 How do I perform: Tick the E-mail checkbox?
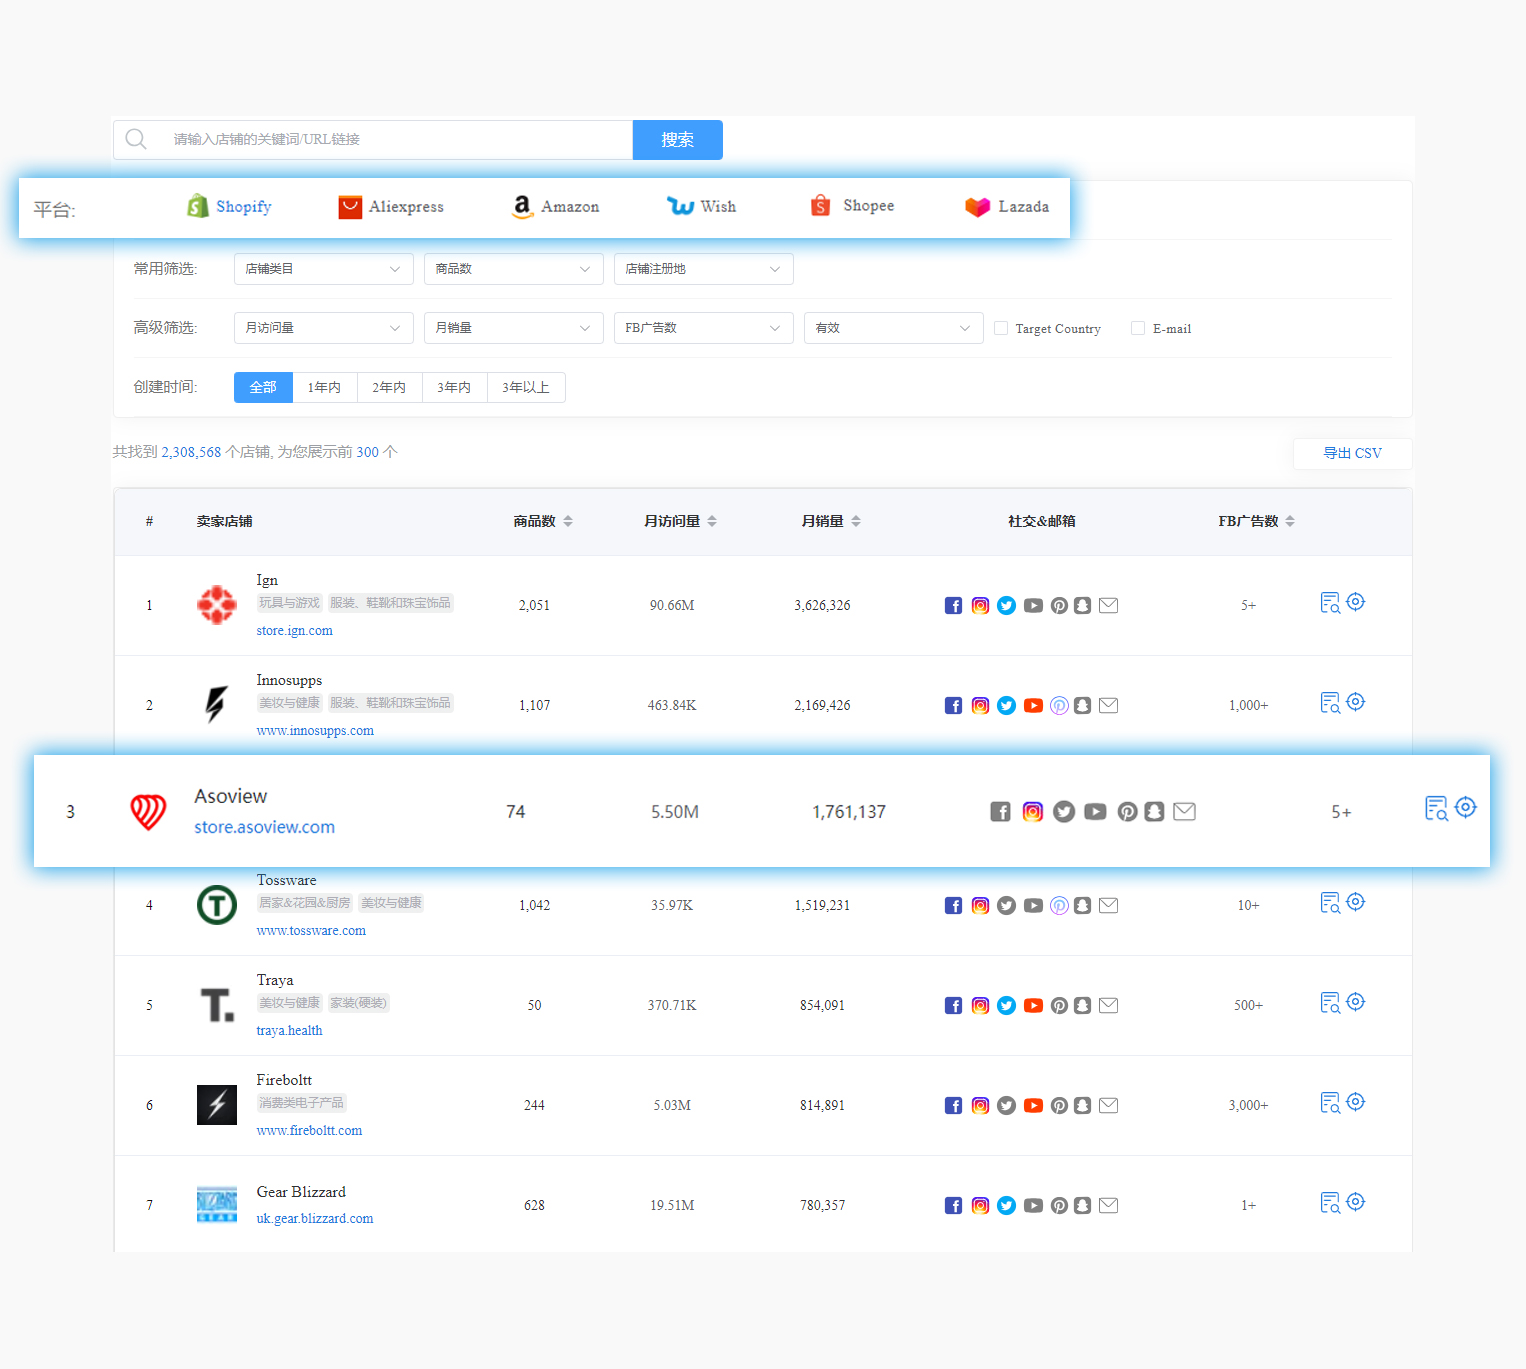point(1138,328)
